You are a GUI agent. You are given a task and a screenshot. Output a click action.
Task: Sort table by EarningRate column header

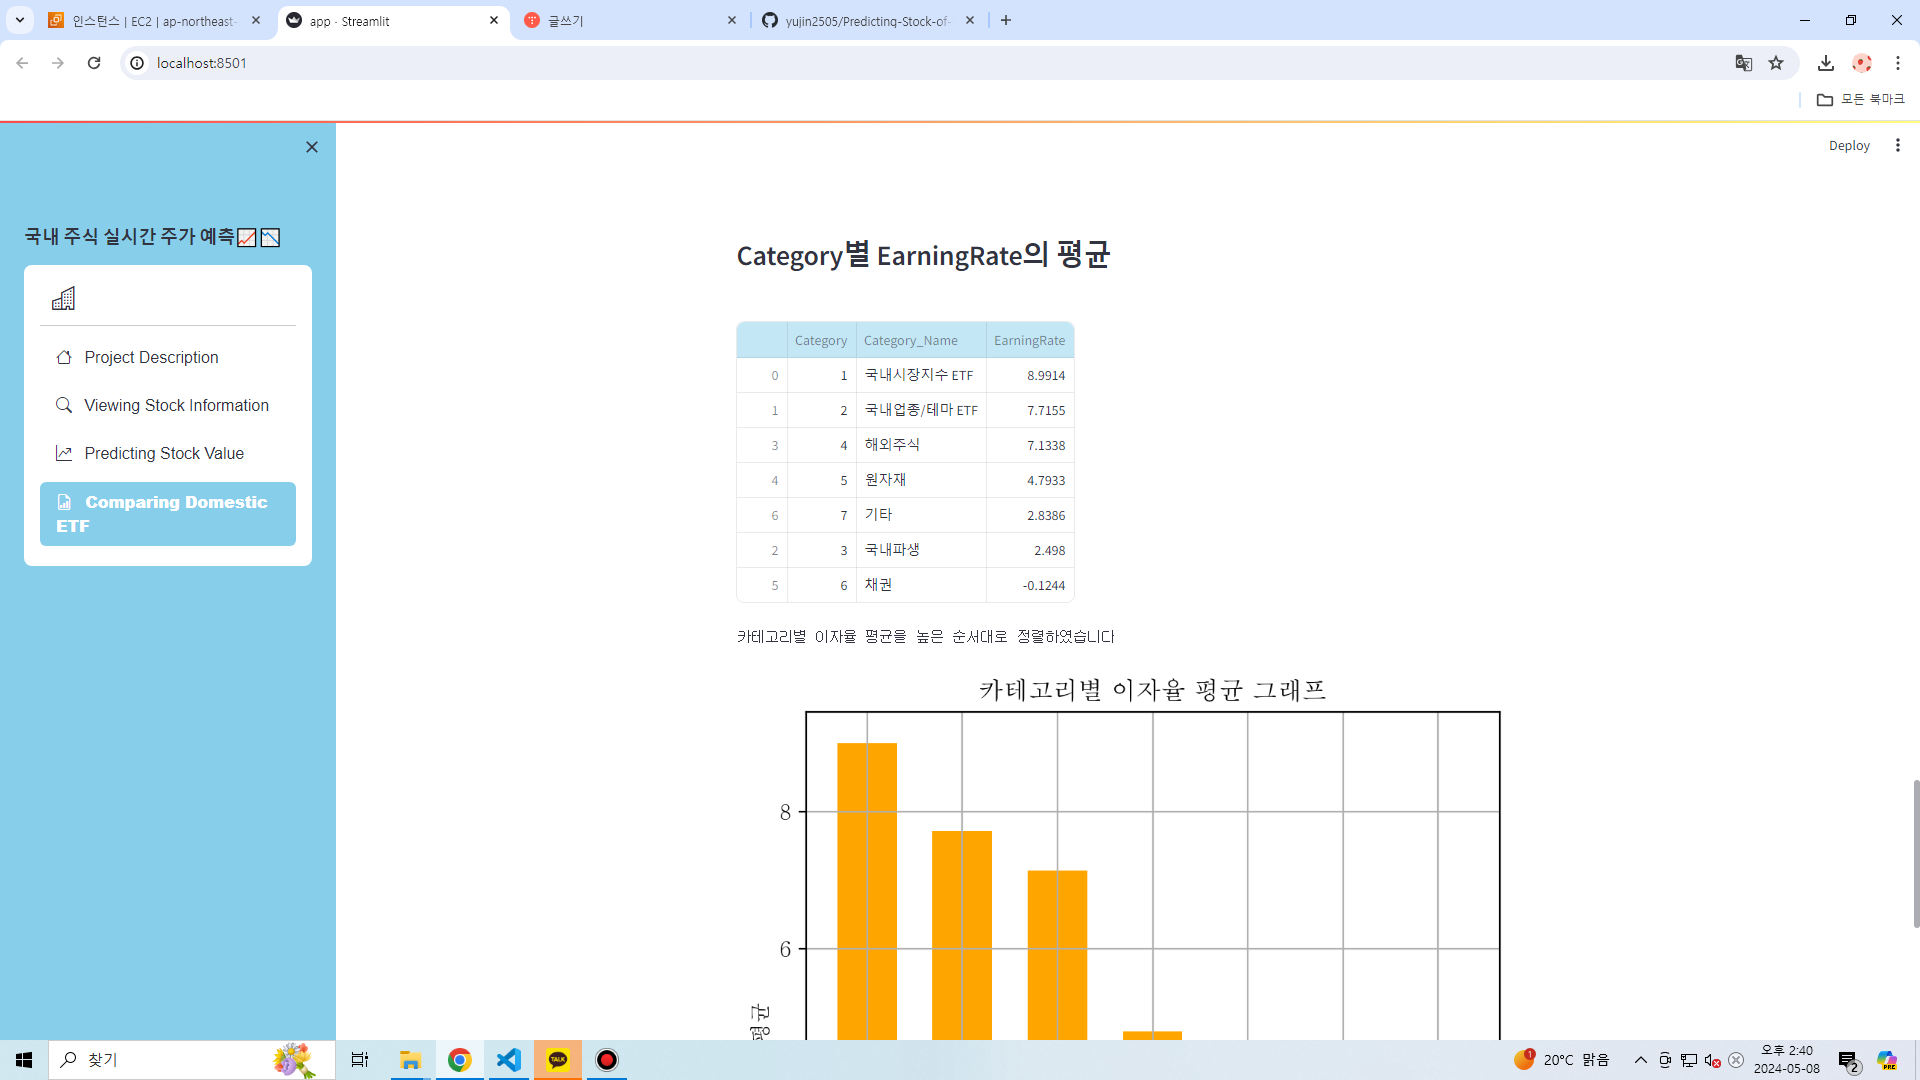coord(1029,340)
